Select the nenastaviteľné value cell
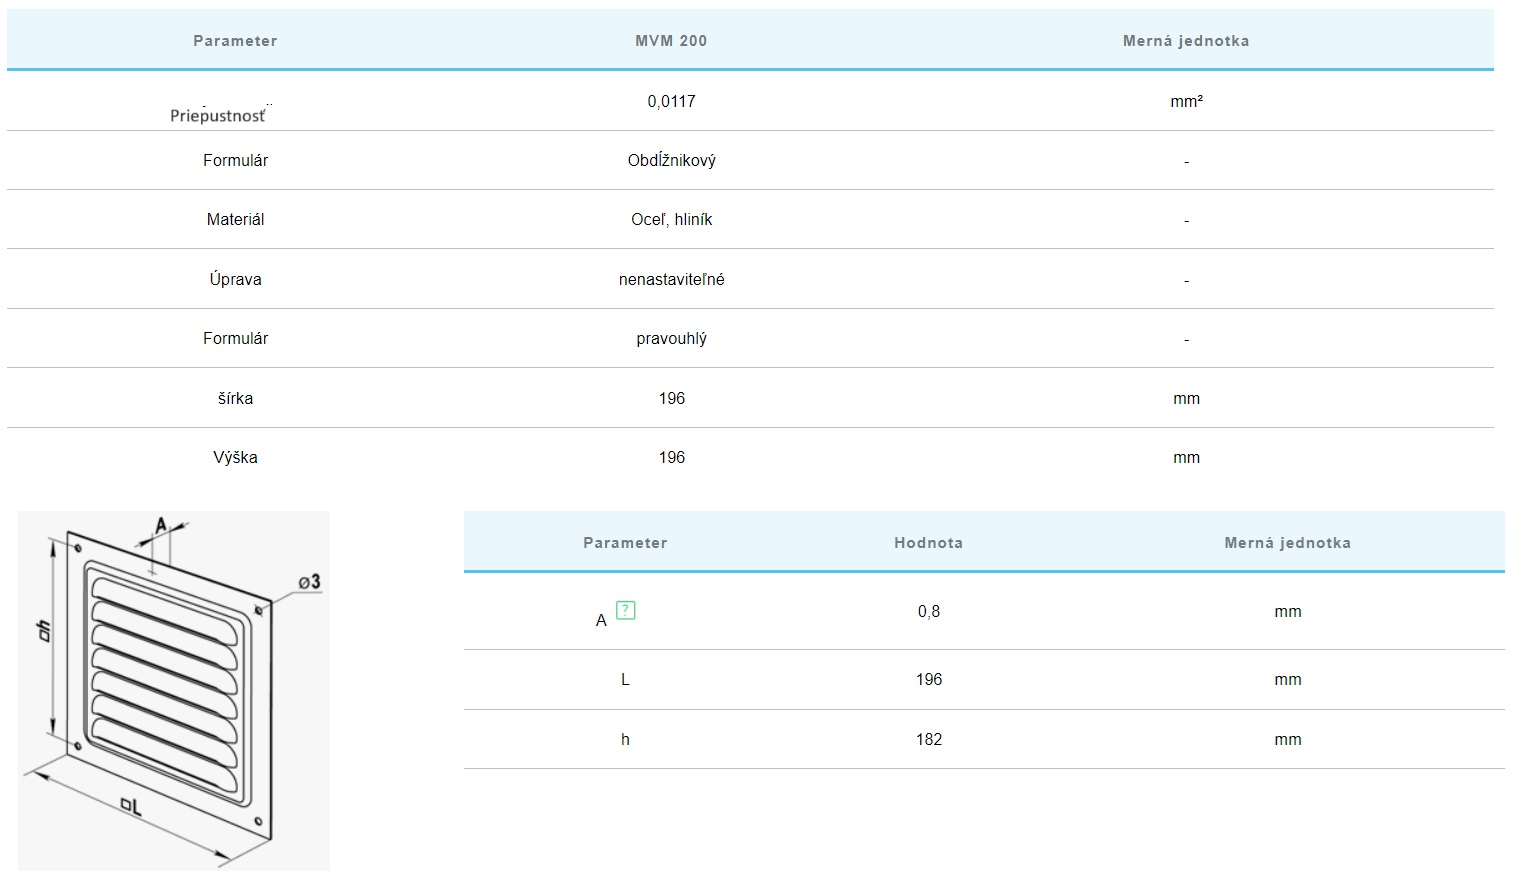Image resolution: width=1536 pixels, height=885 pixels. click(671, 279)
